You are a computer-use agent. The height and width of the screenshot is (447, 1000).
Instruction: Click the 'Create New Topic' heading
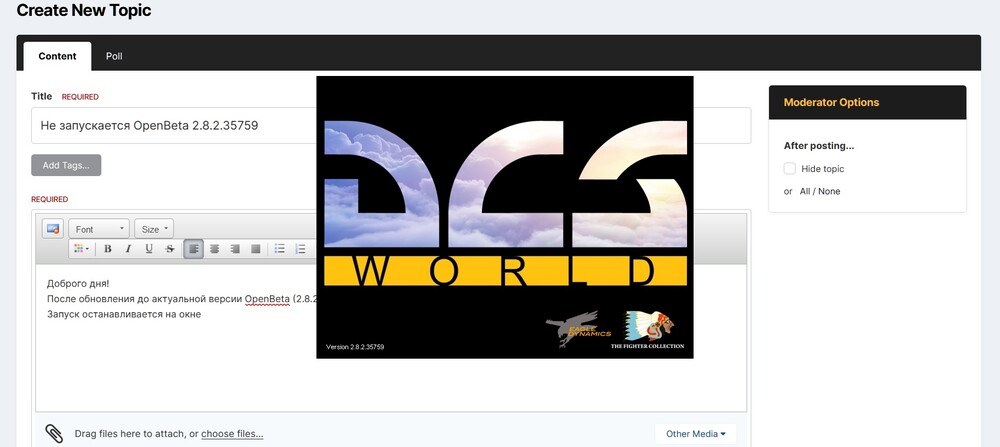[84, 10]
